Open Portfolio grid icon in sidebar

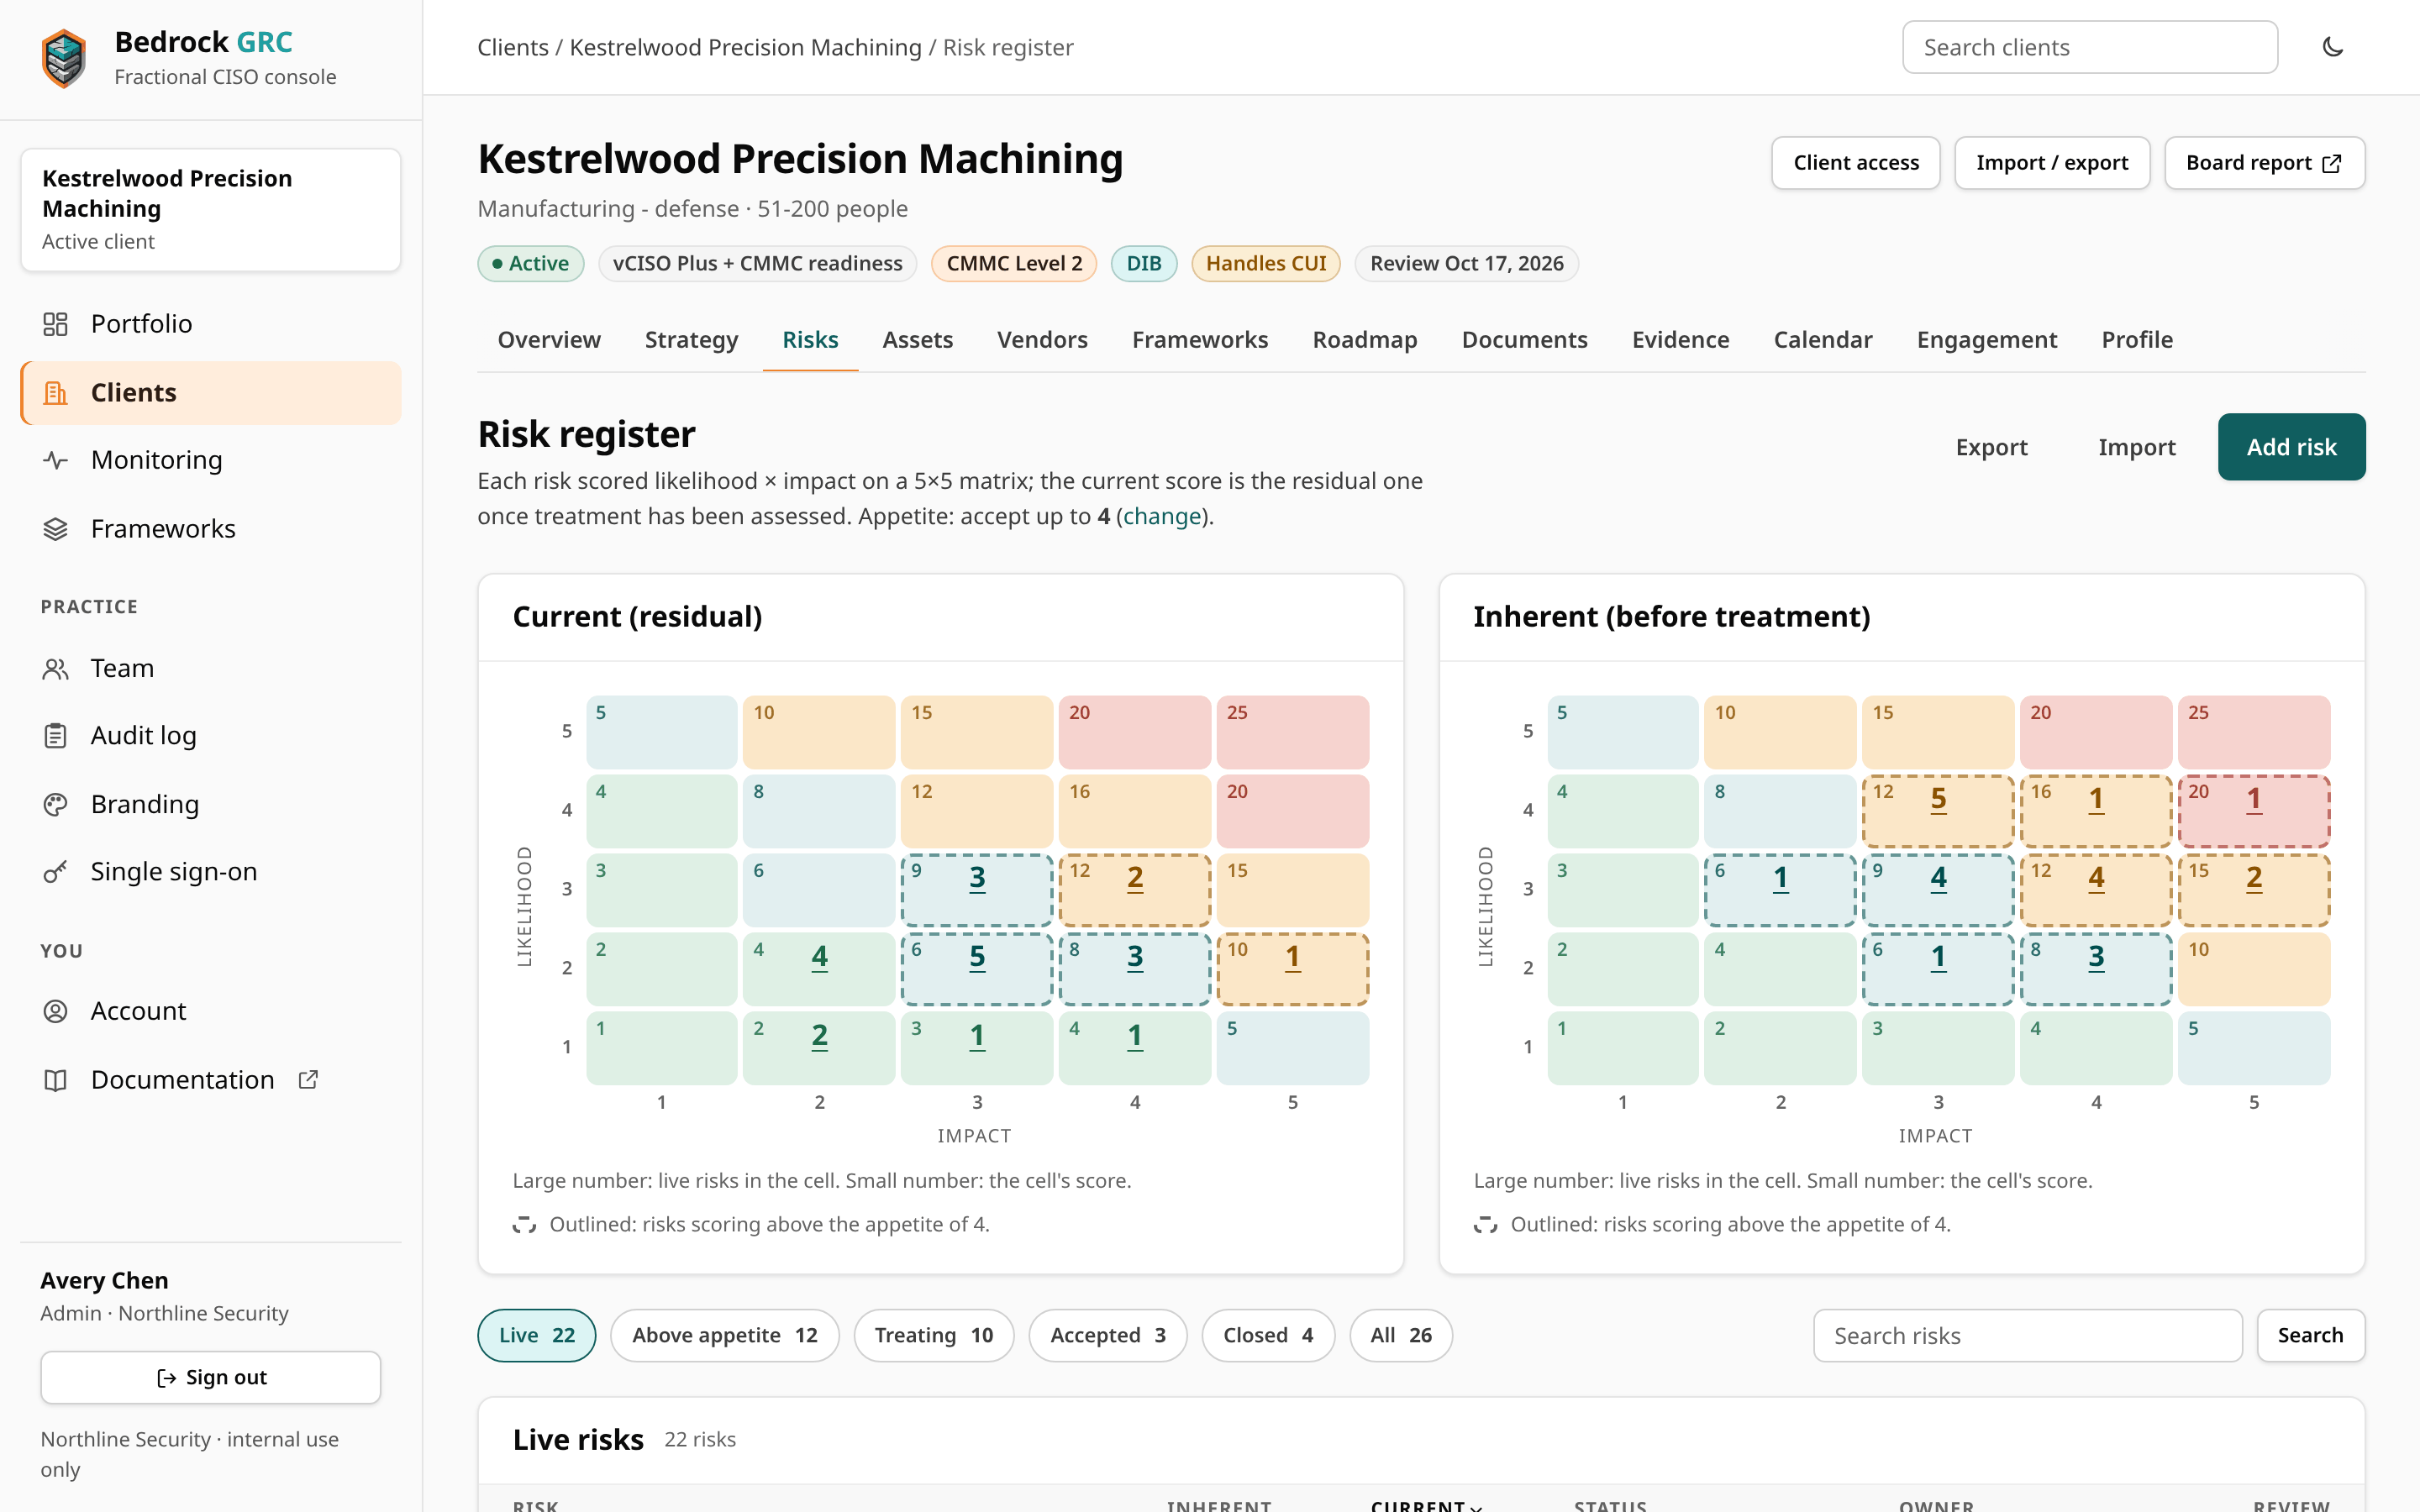pos(55,324)
